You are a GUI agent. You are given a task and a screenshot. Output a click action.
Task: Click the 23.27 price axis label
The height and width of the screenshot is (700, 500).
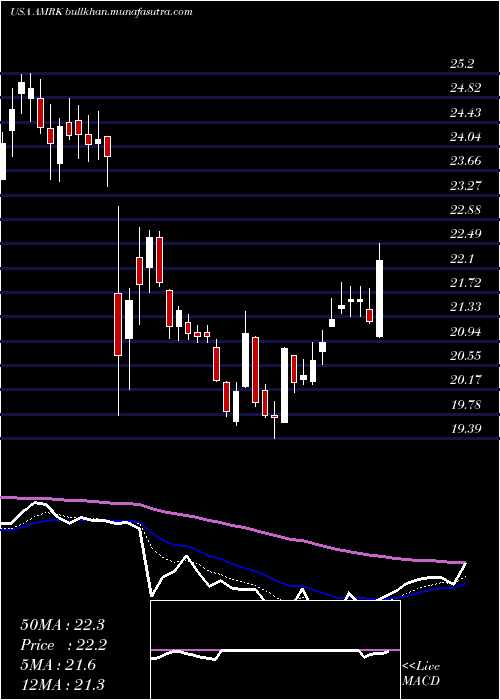click(465, 185)
